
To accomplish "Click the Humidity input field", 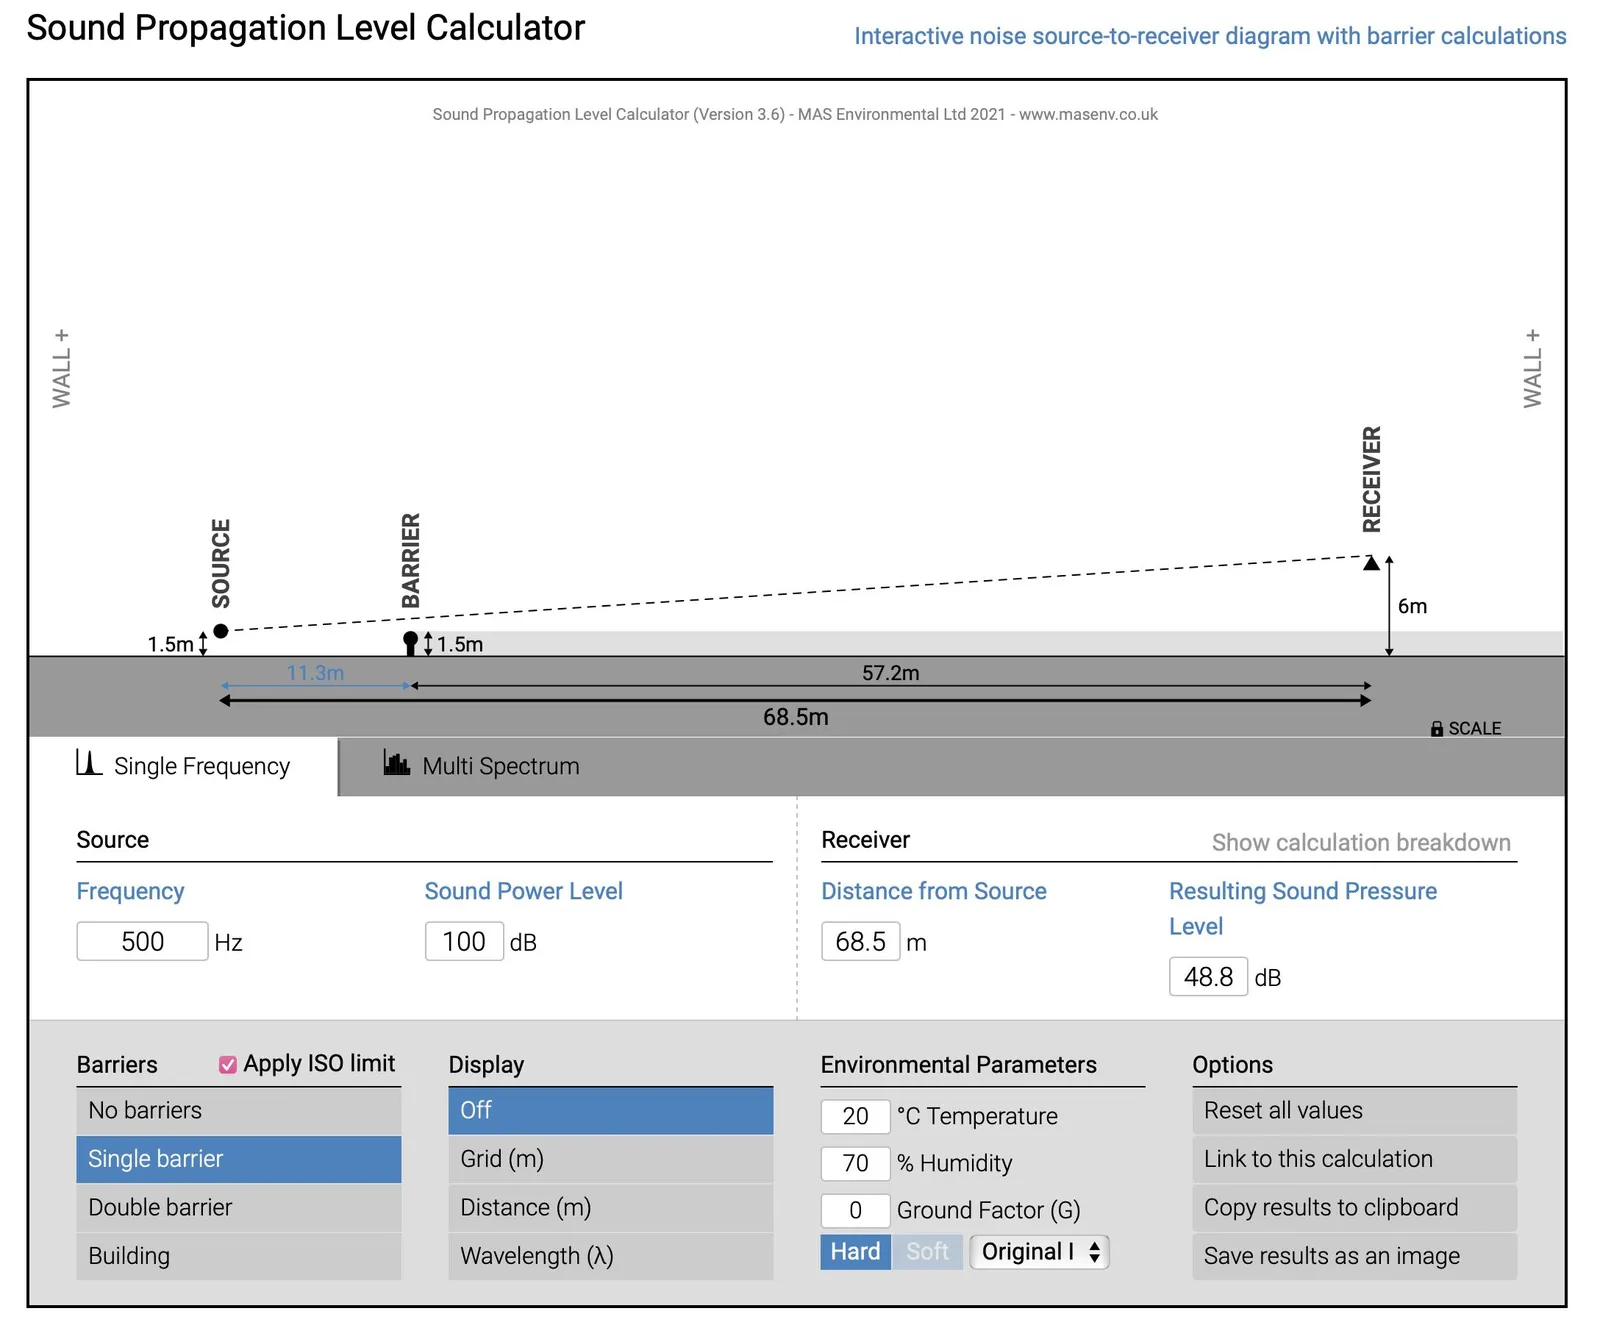I will point(856,1163).
